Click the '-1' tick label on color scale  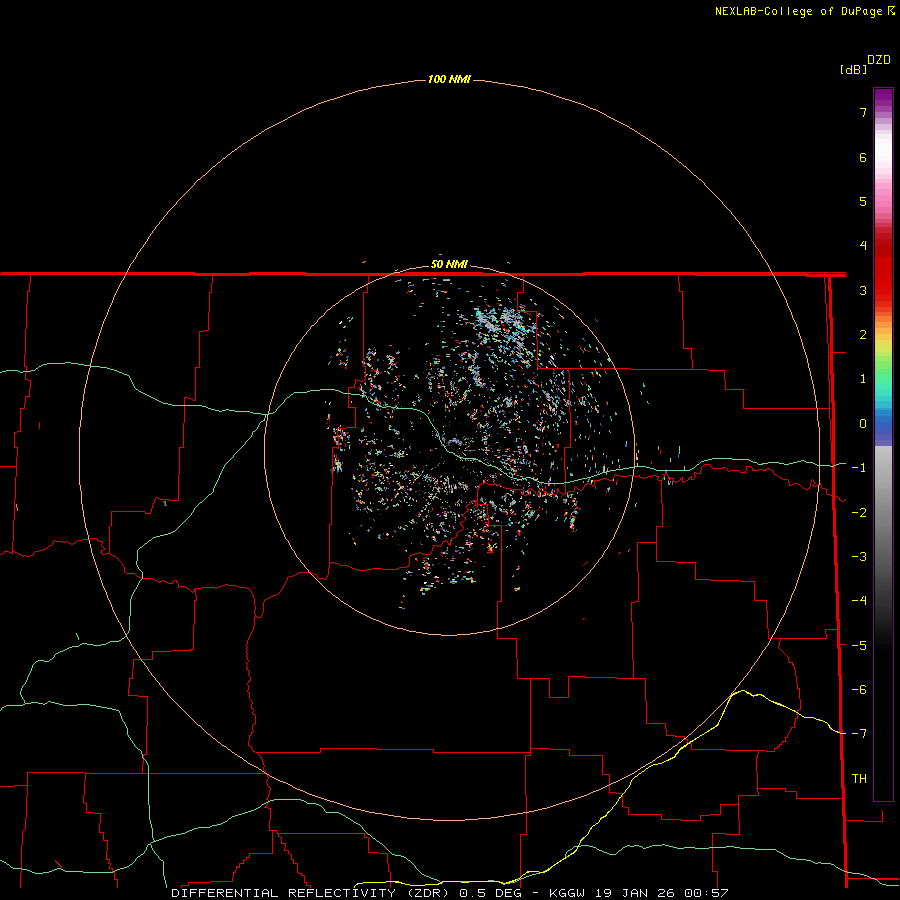[859, 468]
